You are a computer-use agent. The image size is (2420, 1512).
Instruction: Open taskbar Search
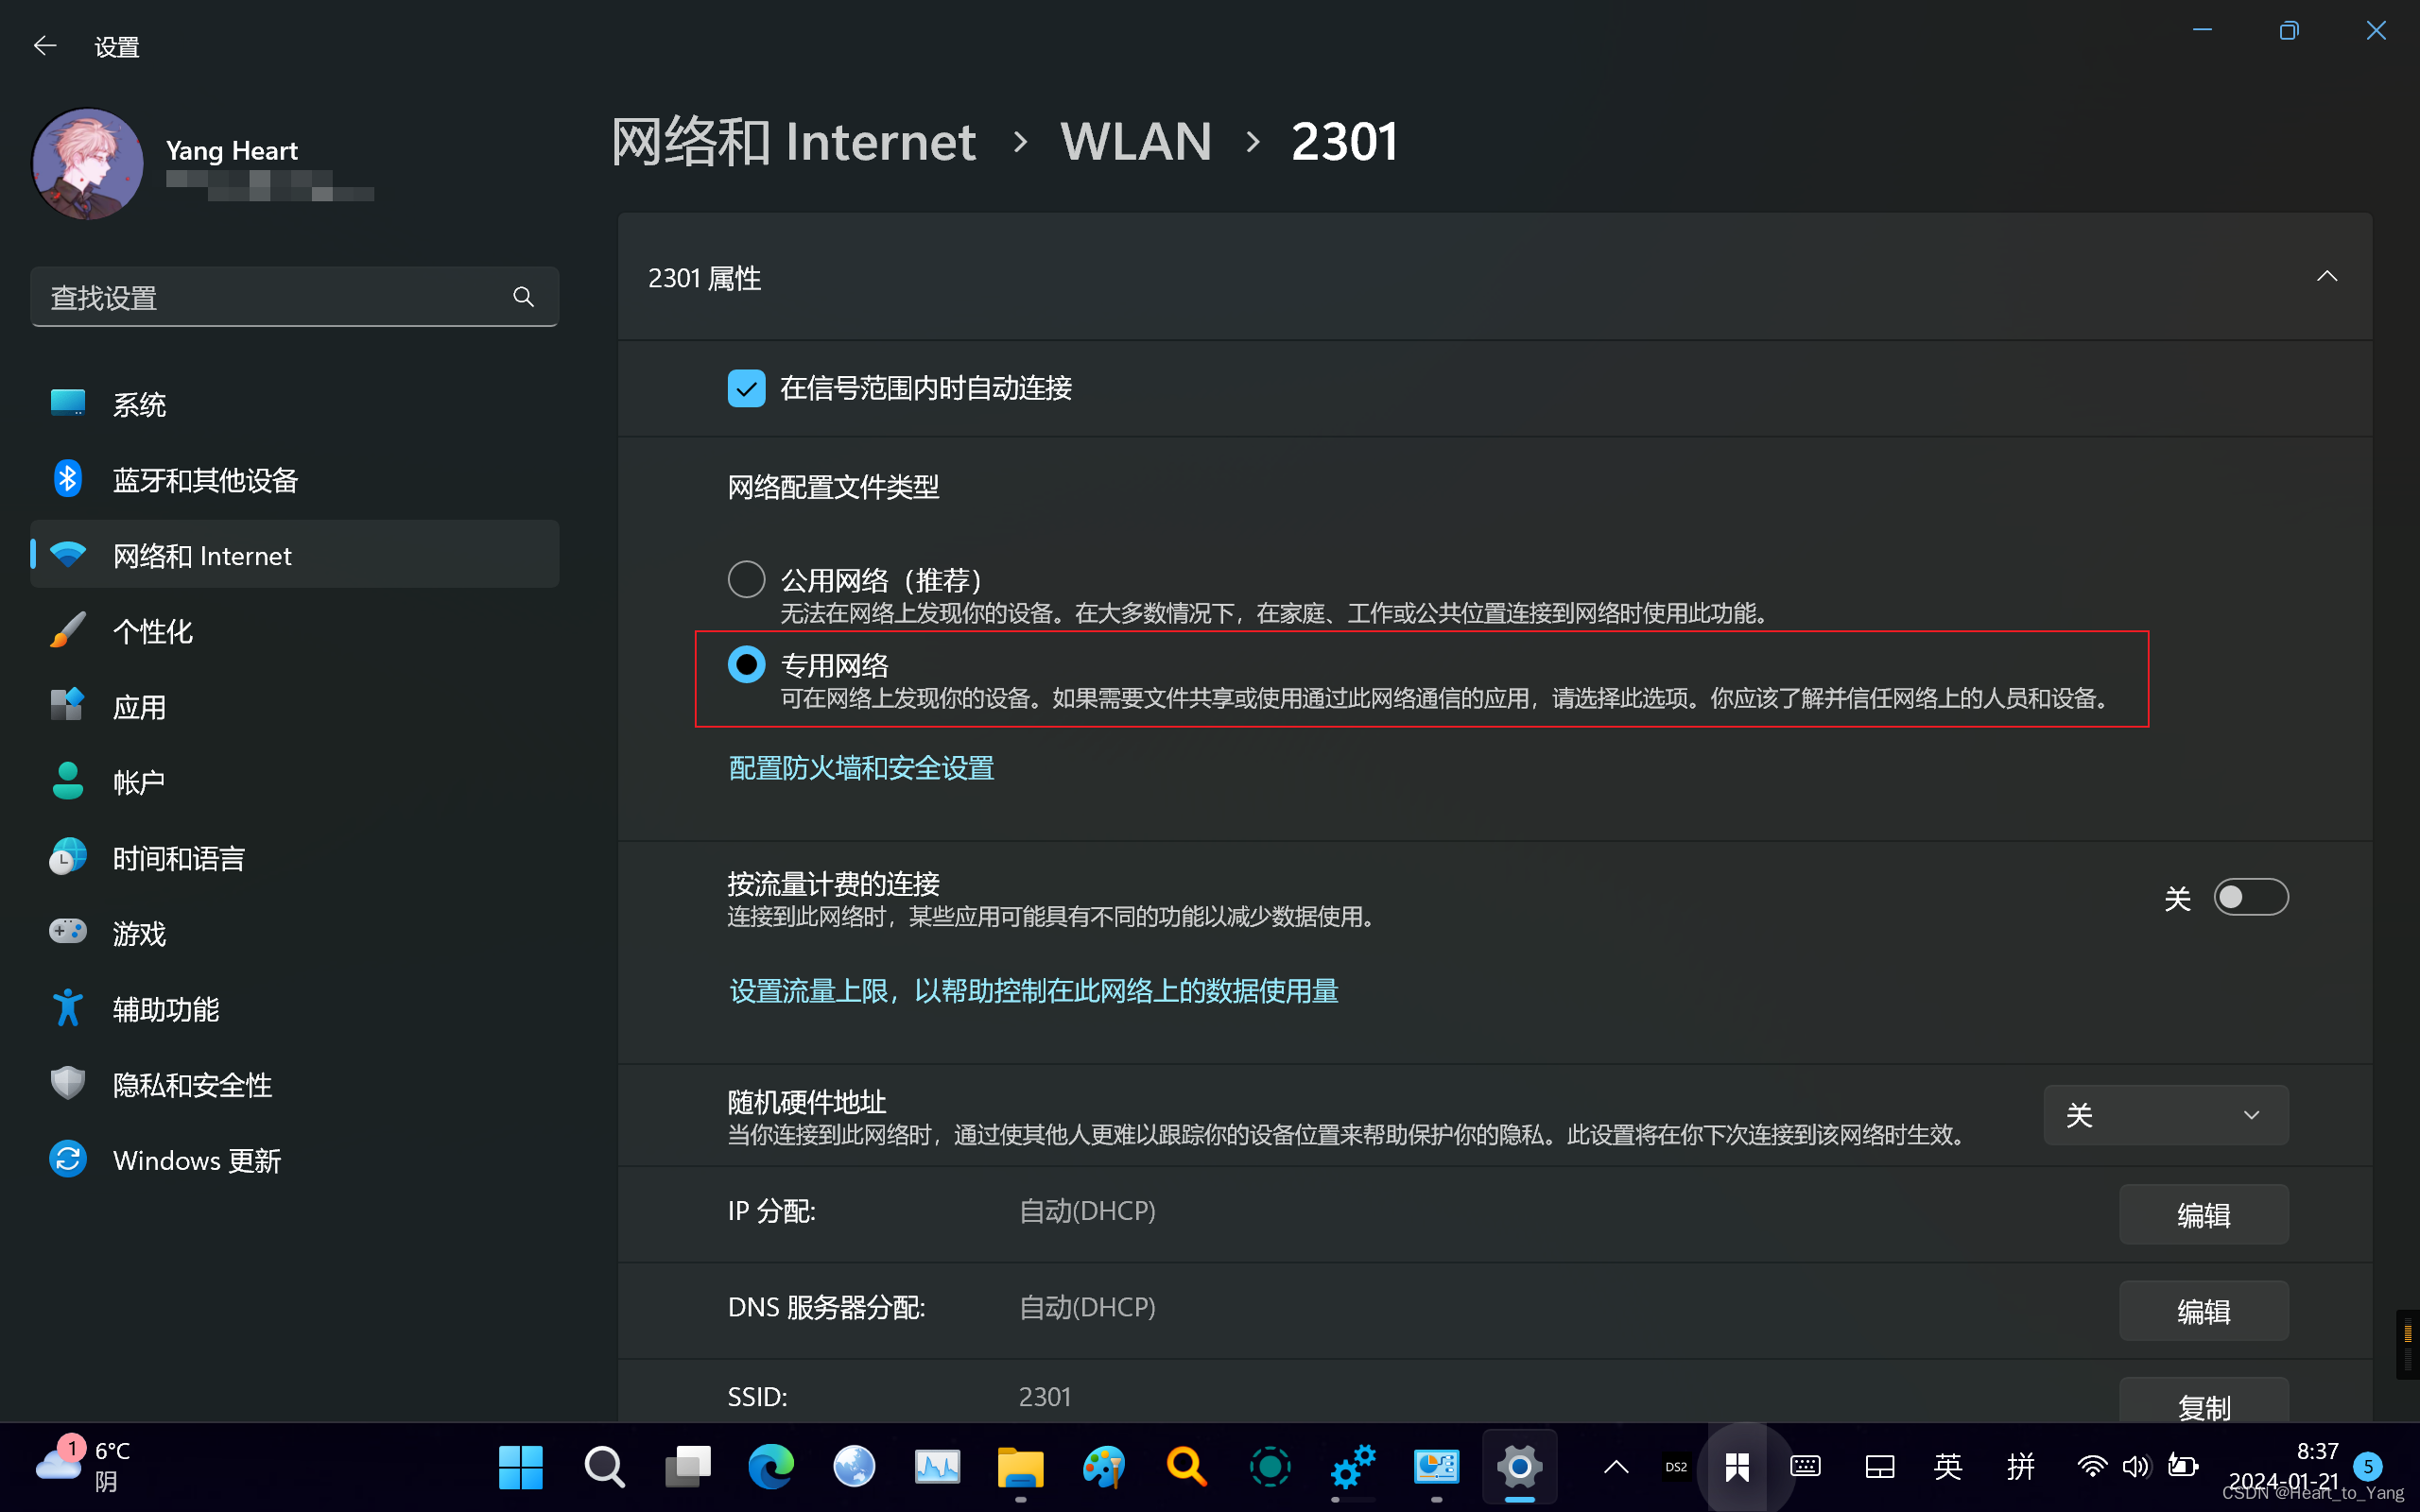(x=604, y=1467)
